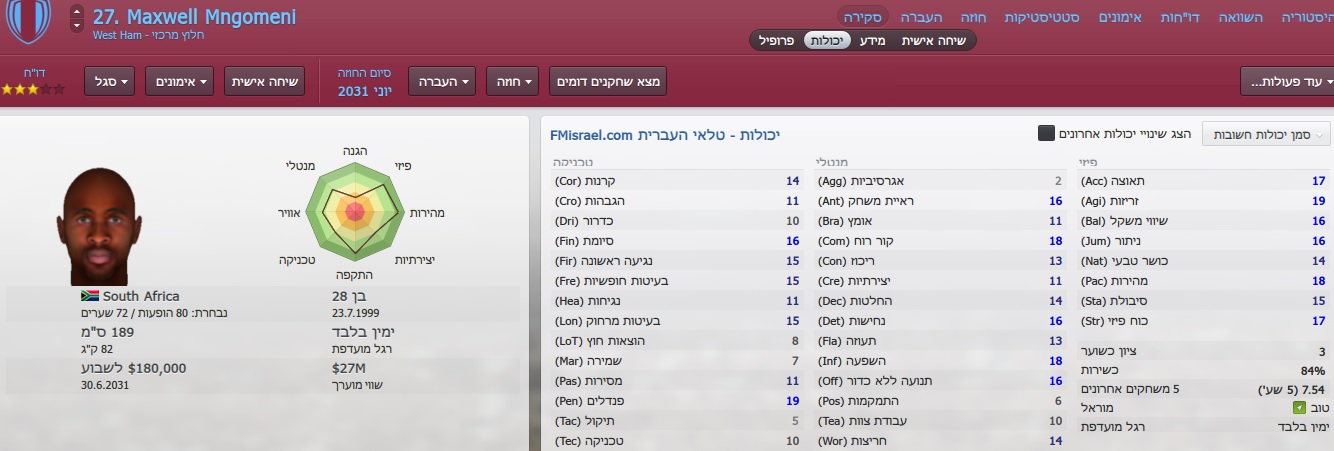
Task: Open the סטטיסטיקות statistics tab
Action: 1041,17
